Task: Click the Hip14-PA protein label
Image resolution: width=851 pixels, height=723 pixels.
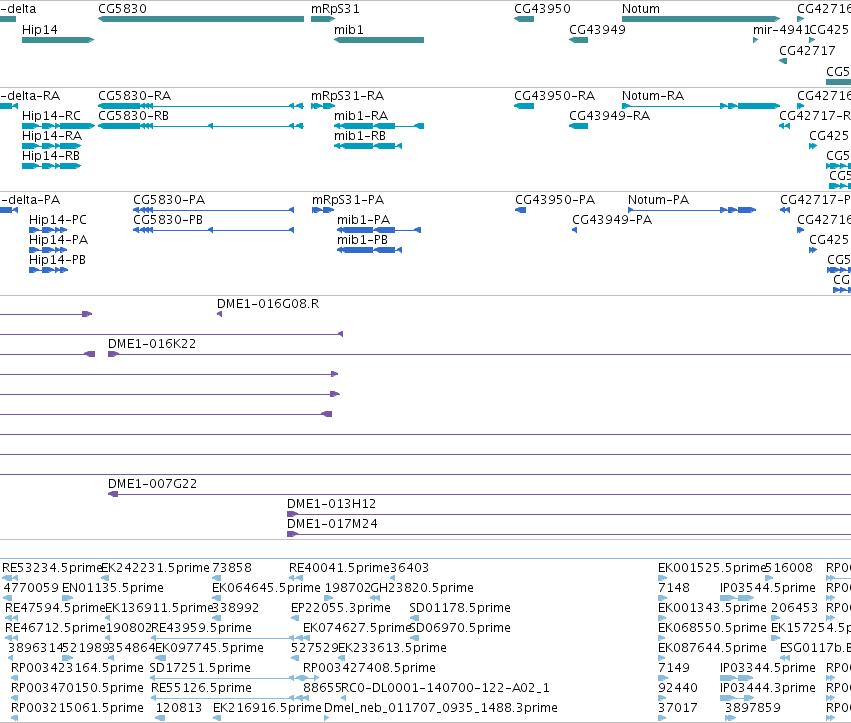Action: click(58, 240)
